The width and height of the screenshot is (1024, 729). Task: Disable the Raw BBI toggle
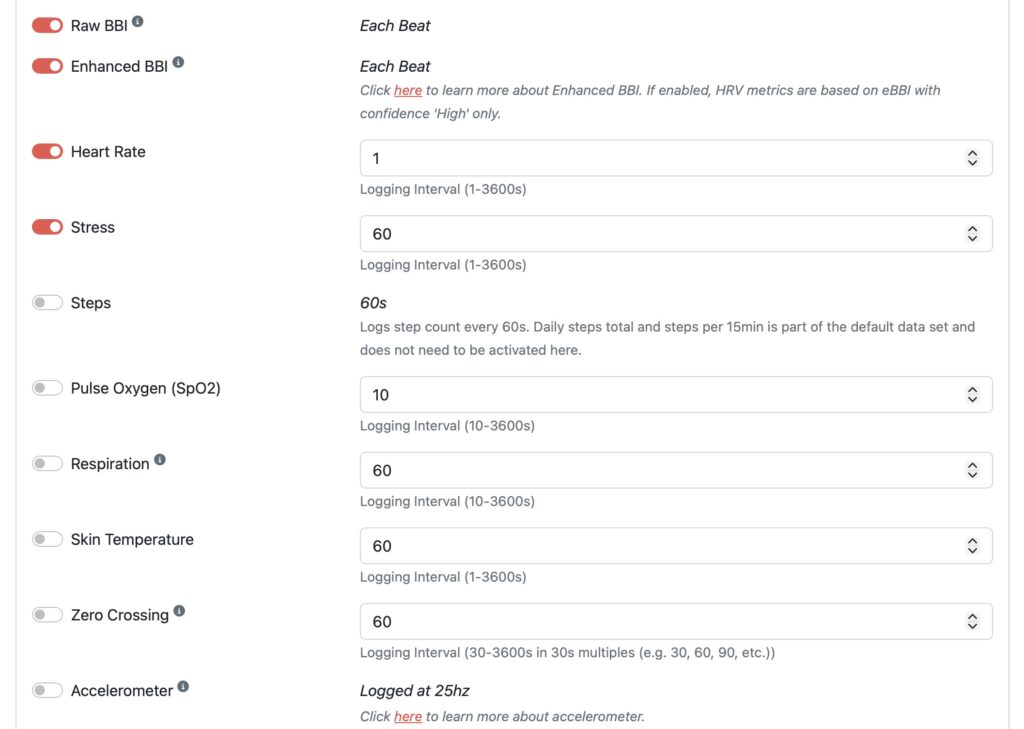click(x=47, y=25)
